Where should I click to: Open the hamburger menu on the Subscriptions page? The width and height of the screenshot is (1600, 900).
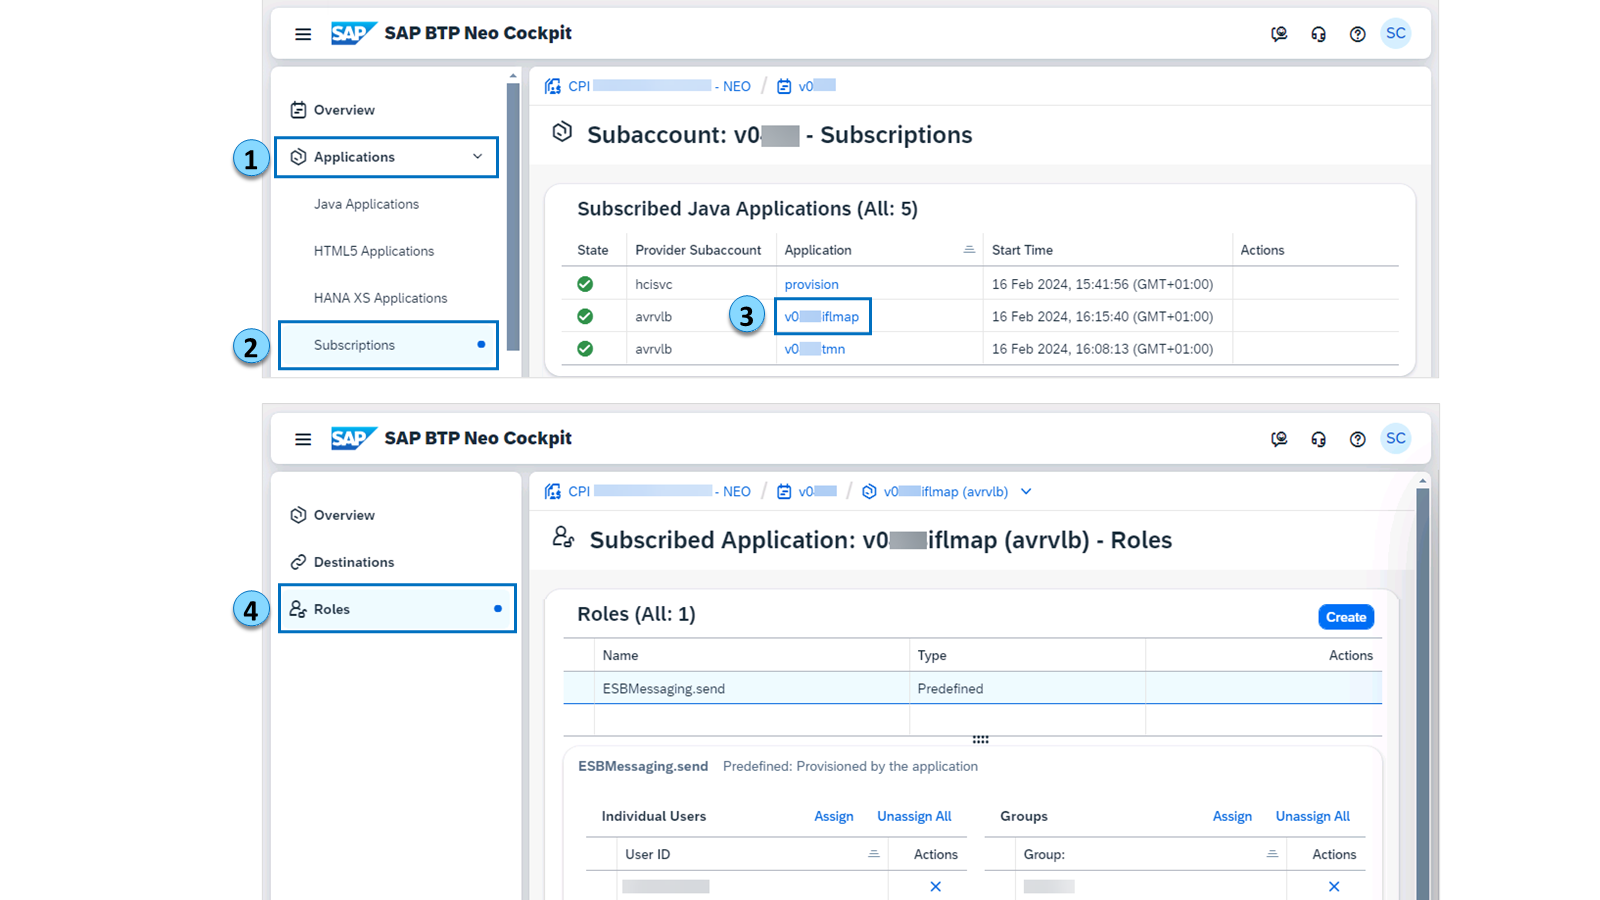(x=303, y=34)
